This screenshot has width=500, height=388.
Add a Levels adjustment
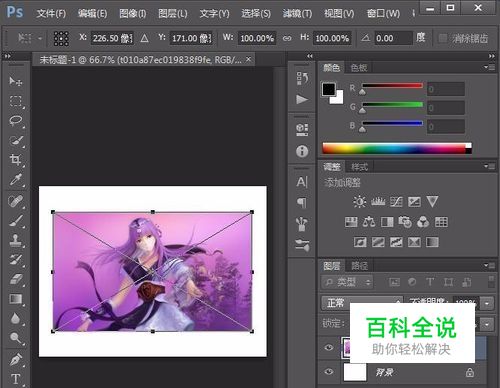click(378, 202)
